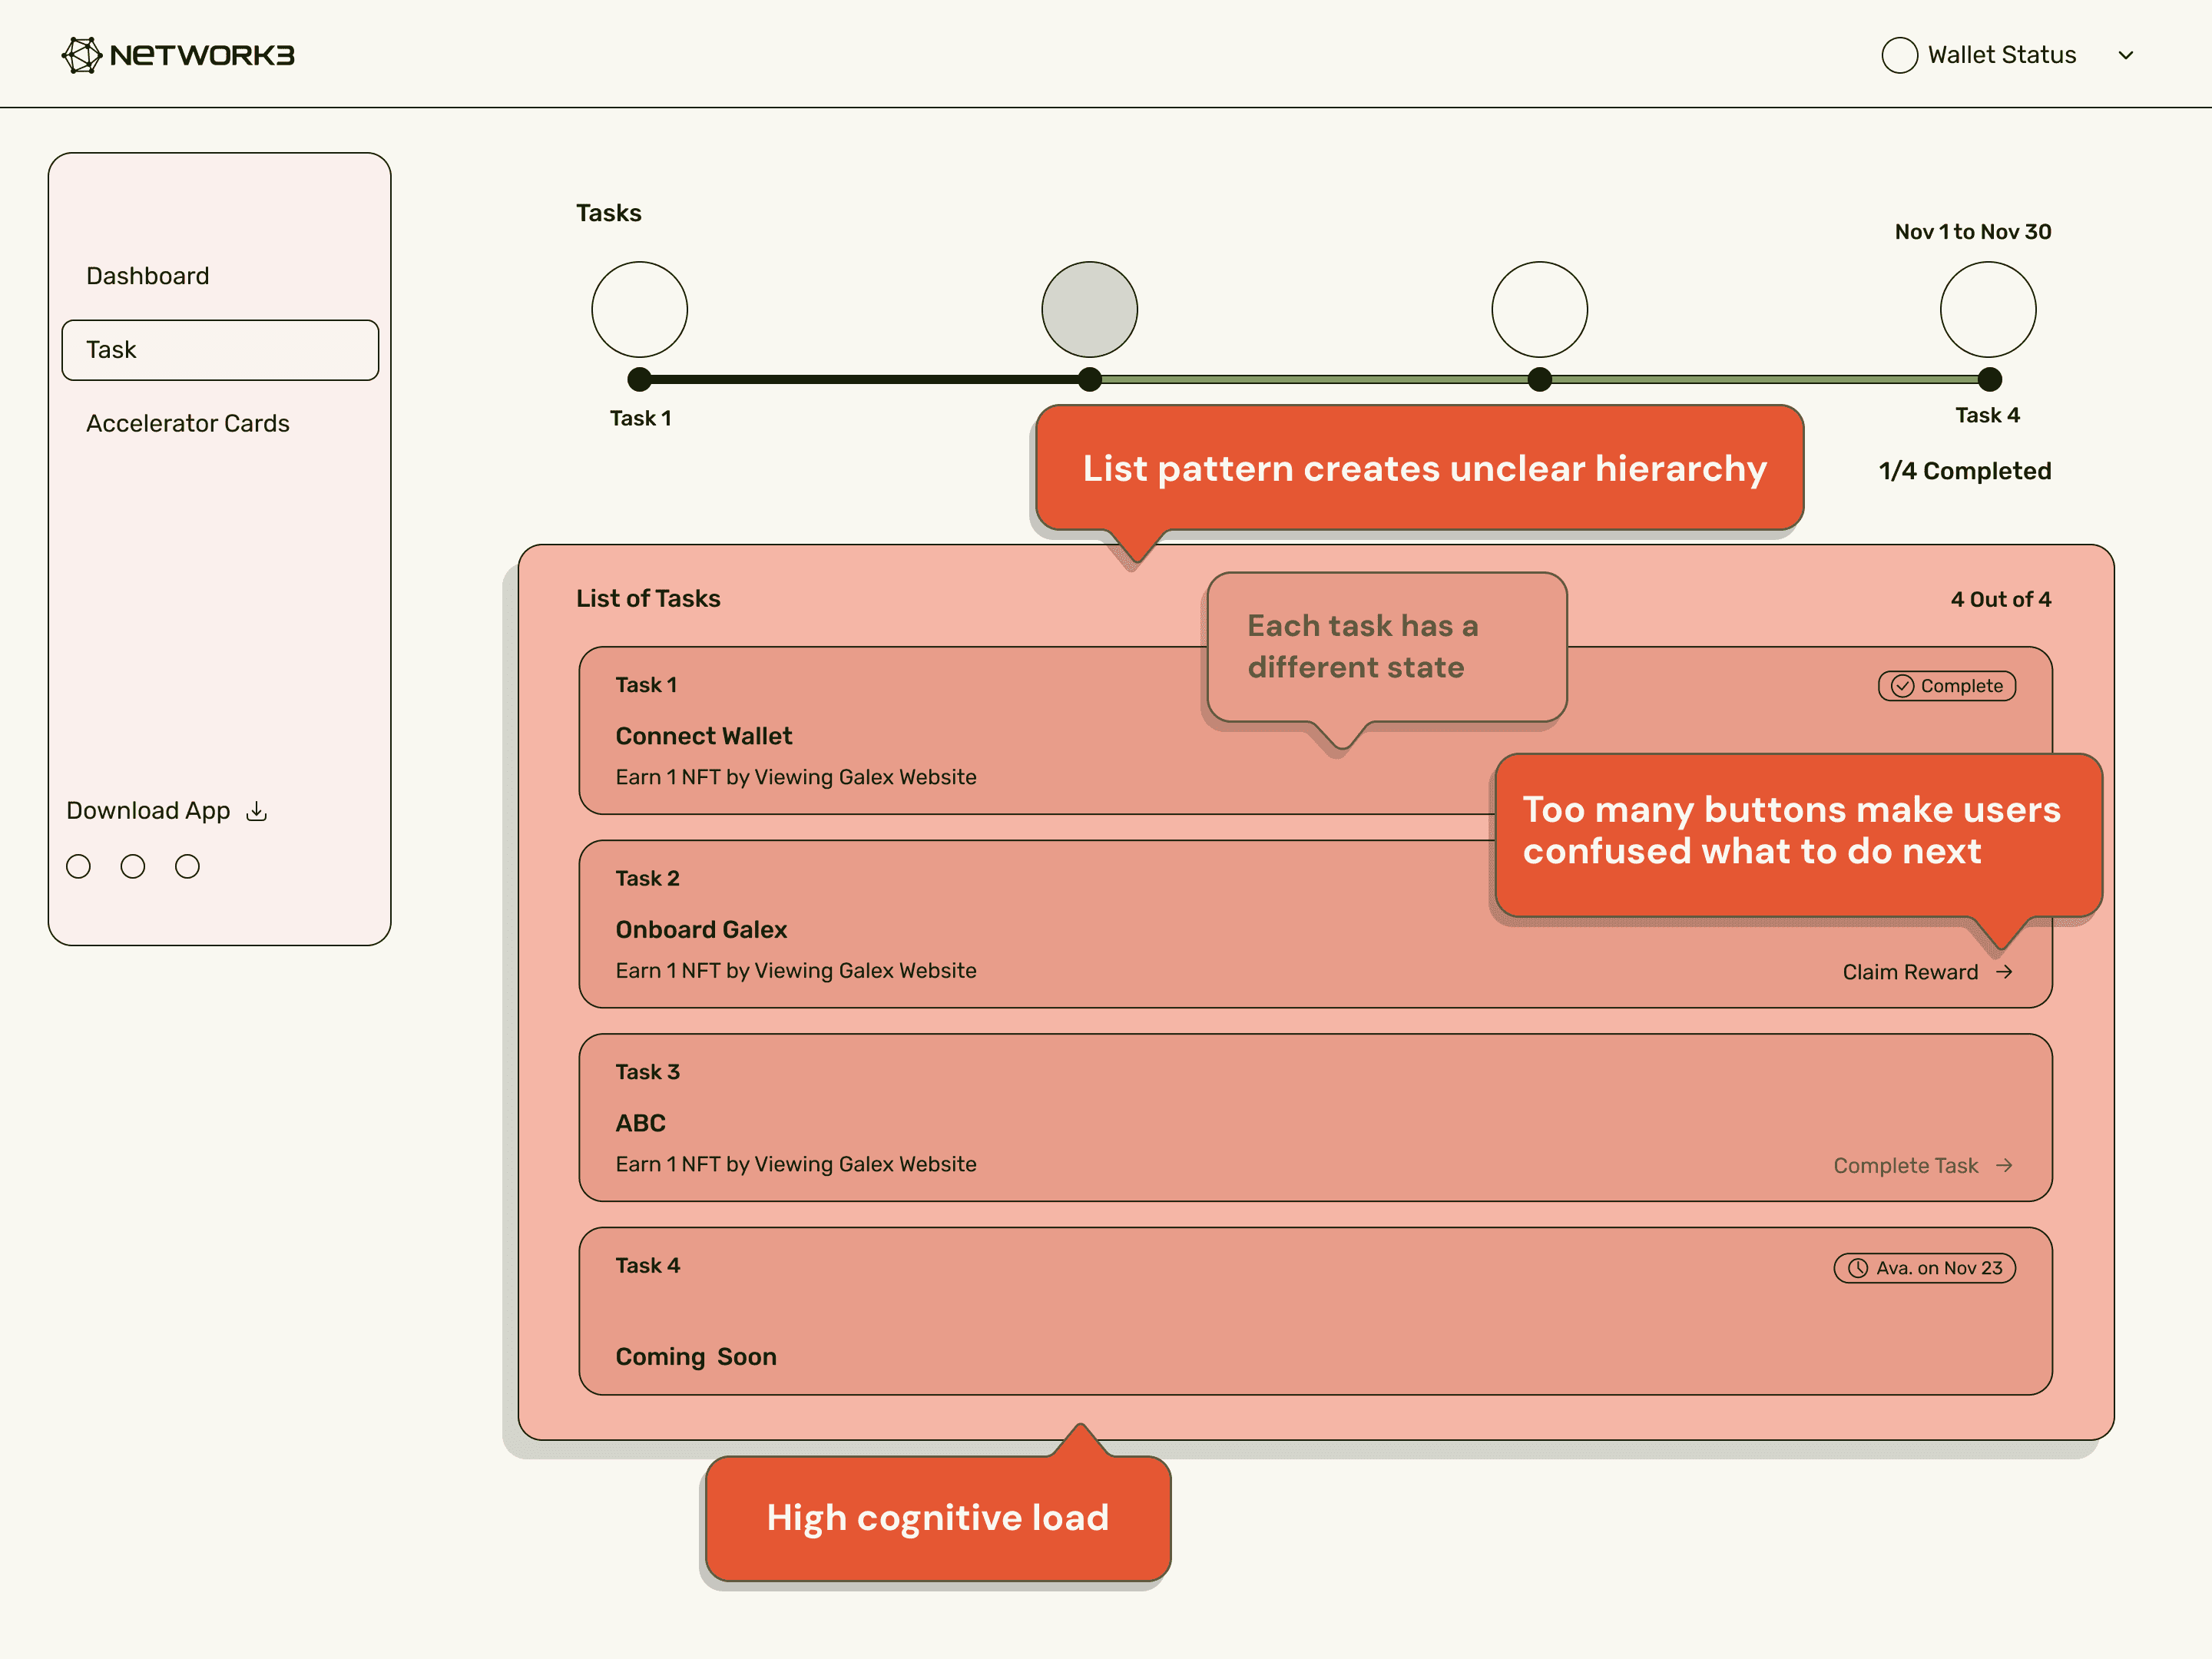2212x1659 pixels.
Task: Click the arrow icon next to Complete Task
Action: pos(2004,1165)
